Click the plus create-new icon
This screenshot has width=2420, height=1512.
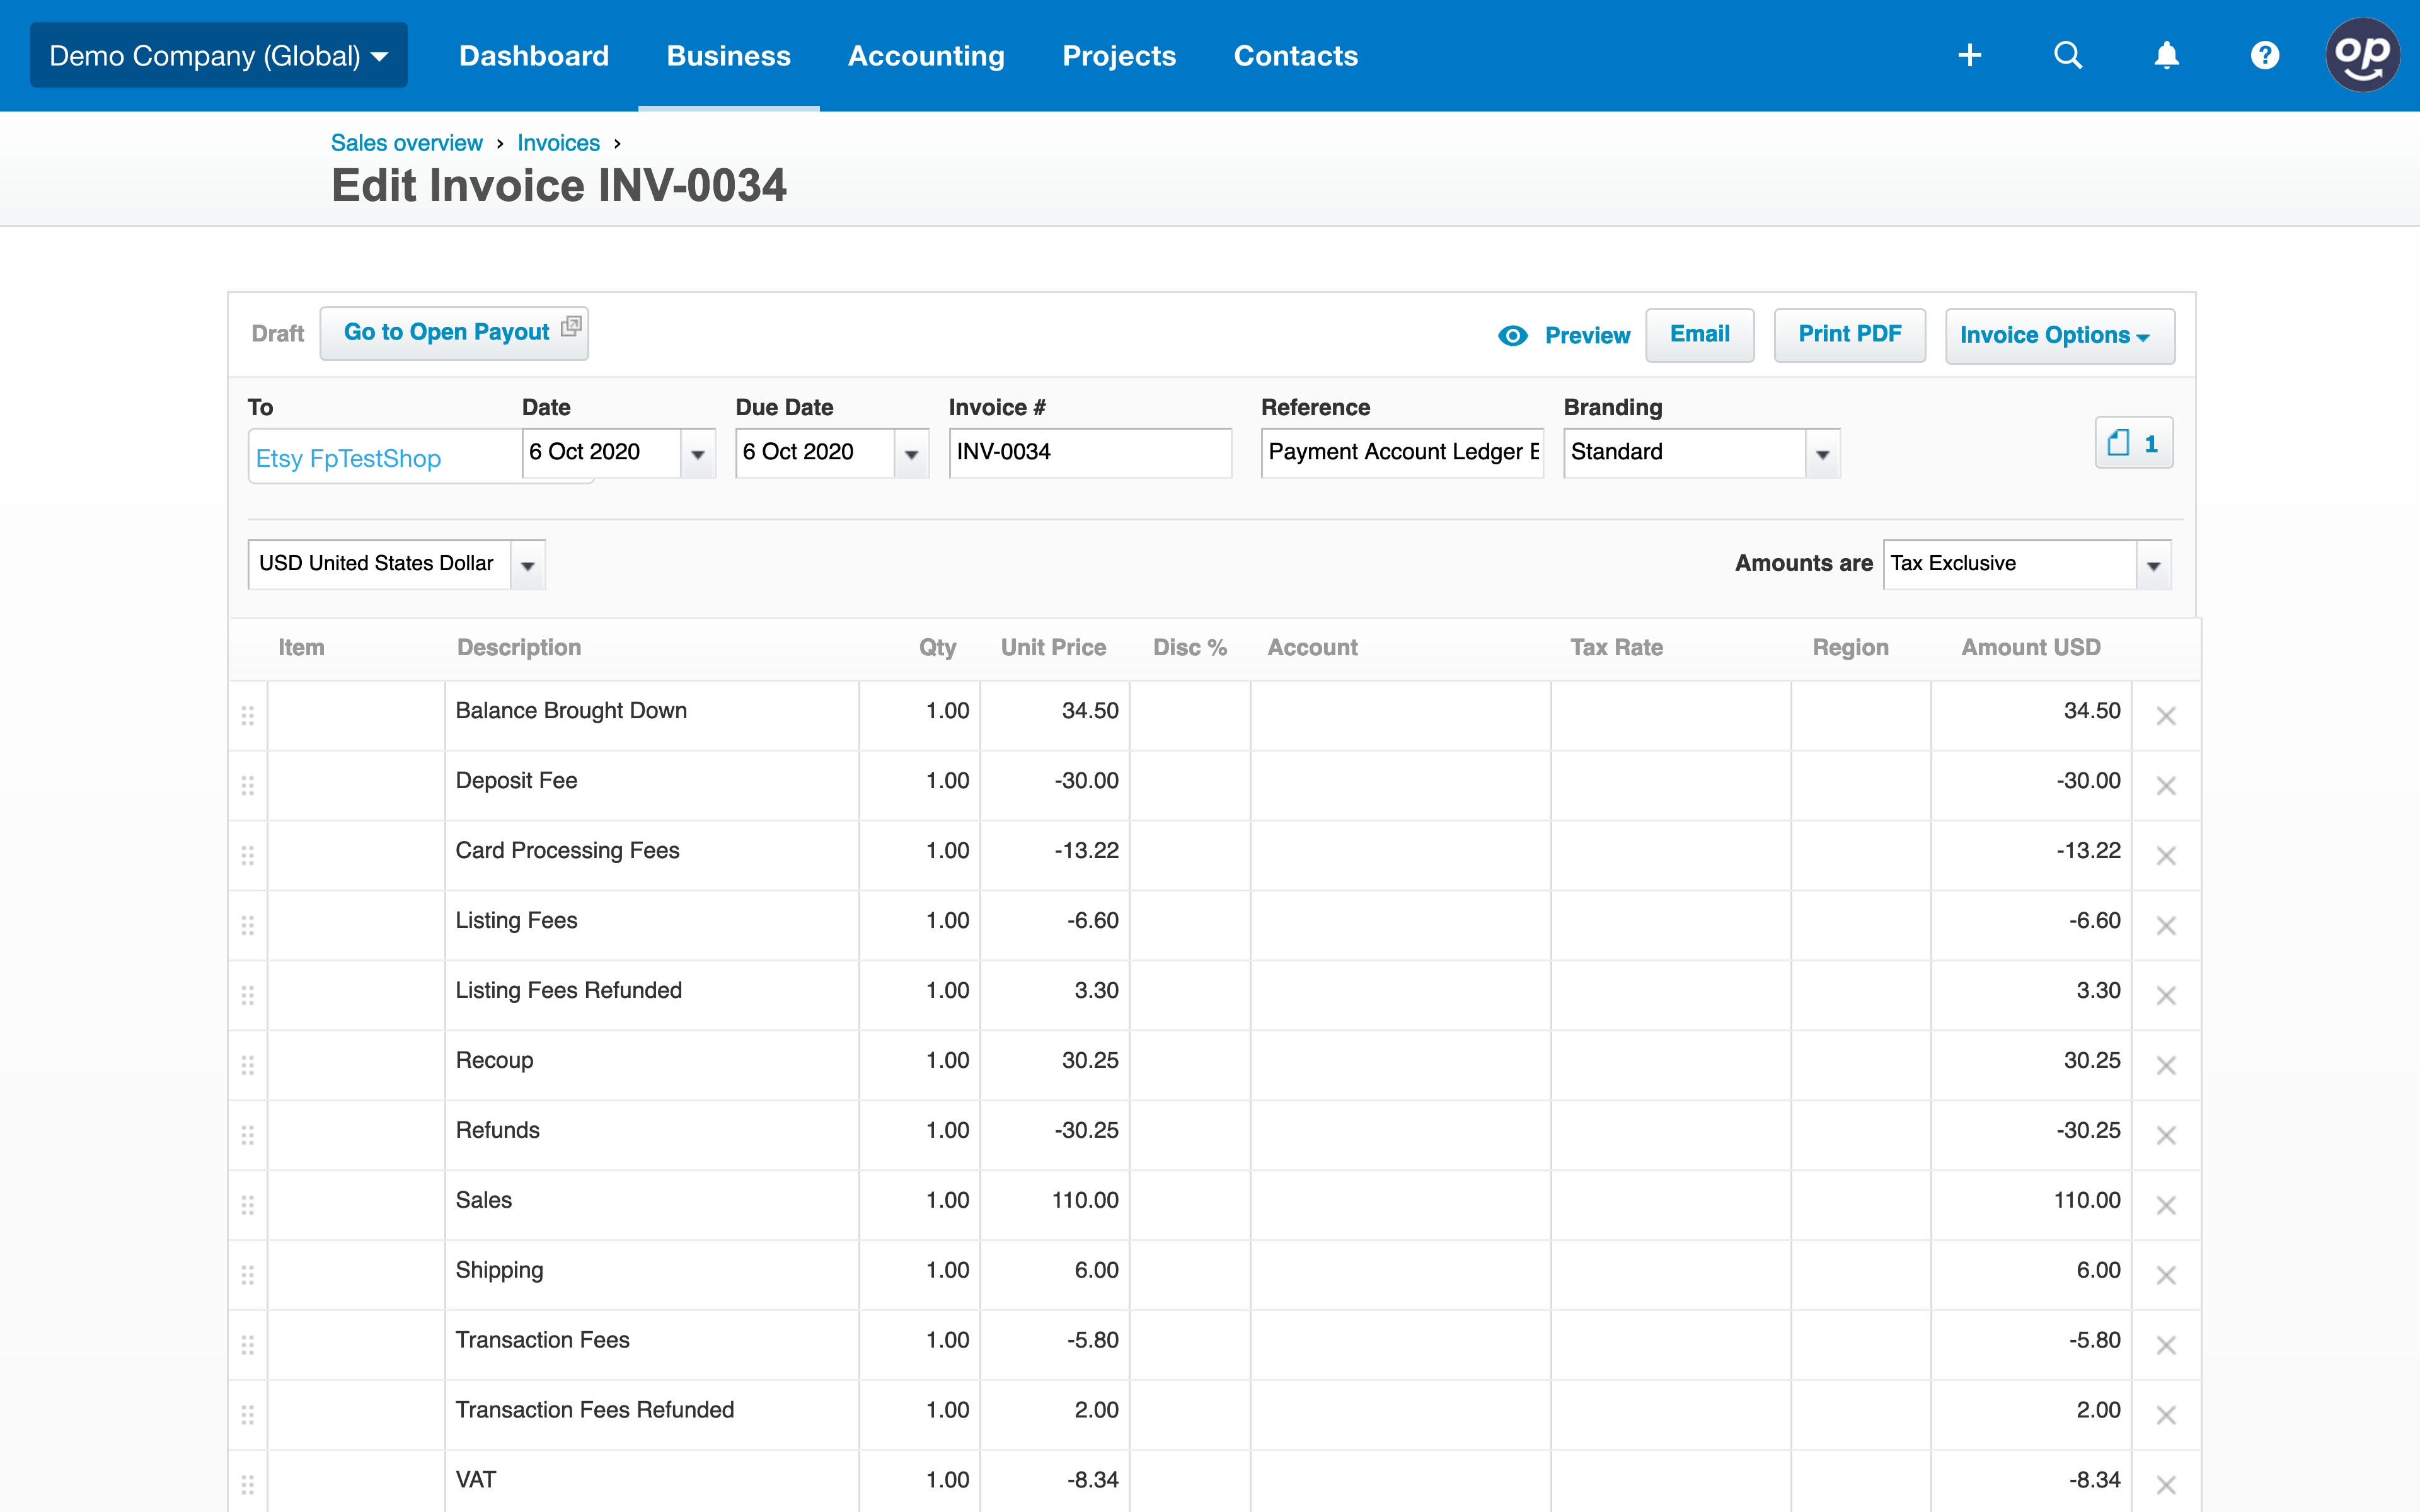[1969, 55]
